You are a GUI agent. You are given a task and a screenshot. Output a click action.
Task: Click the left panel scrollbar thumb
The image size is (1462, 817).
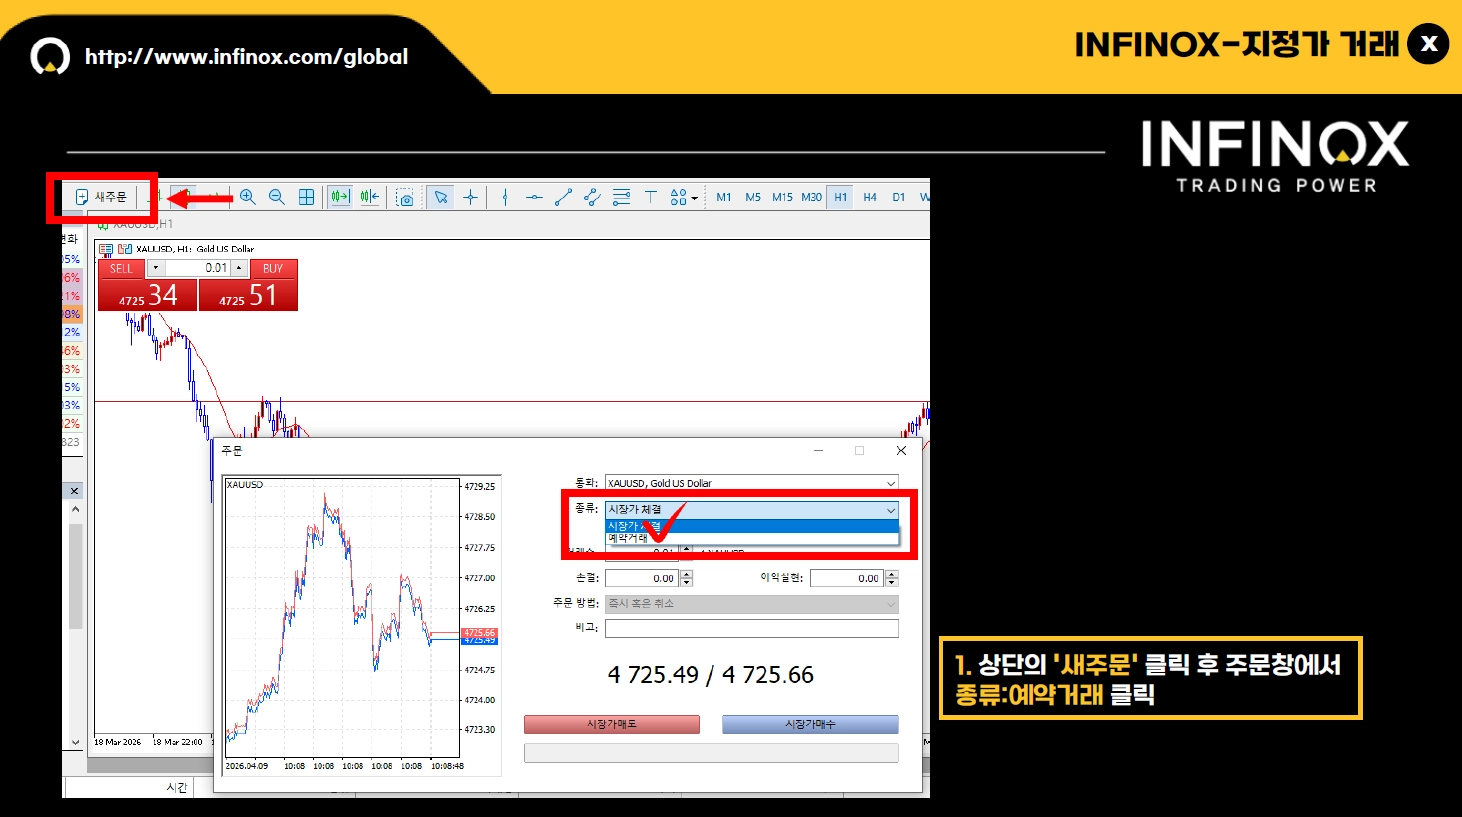75,576
